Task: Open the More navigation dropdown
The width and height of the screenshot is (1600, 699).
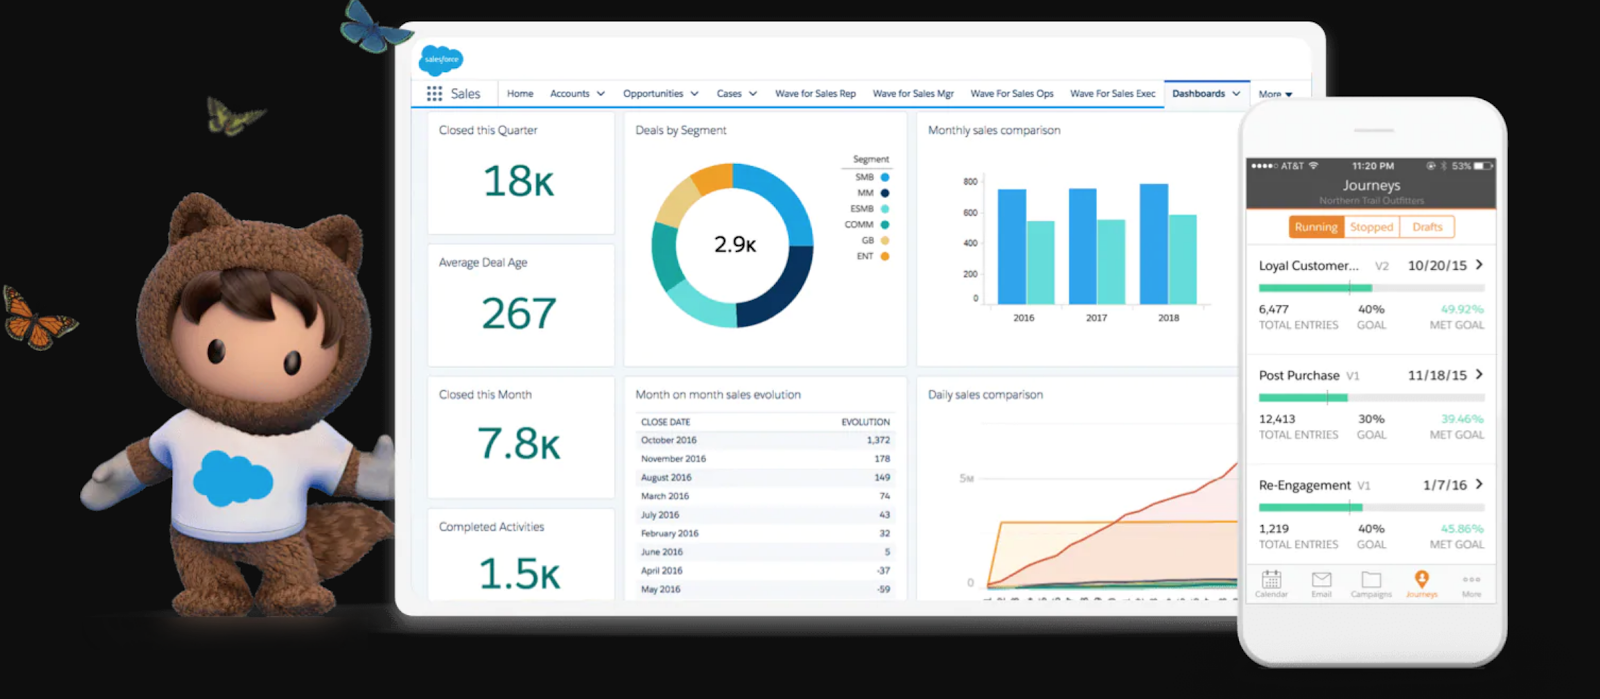Action: point(1275,94)
